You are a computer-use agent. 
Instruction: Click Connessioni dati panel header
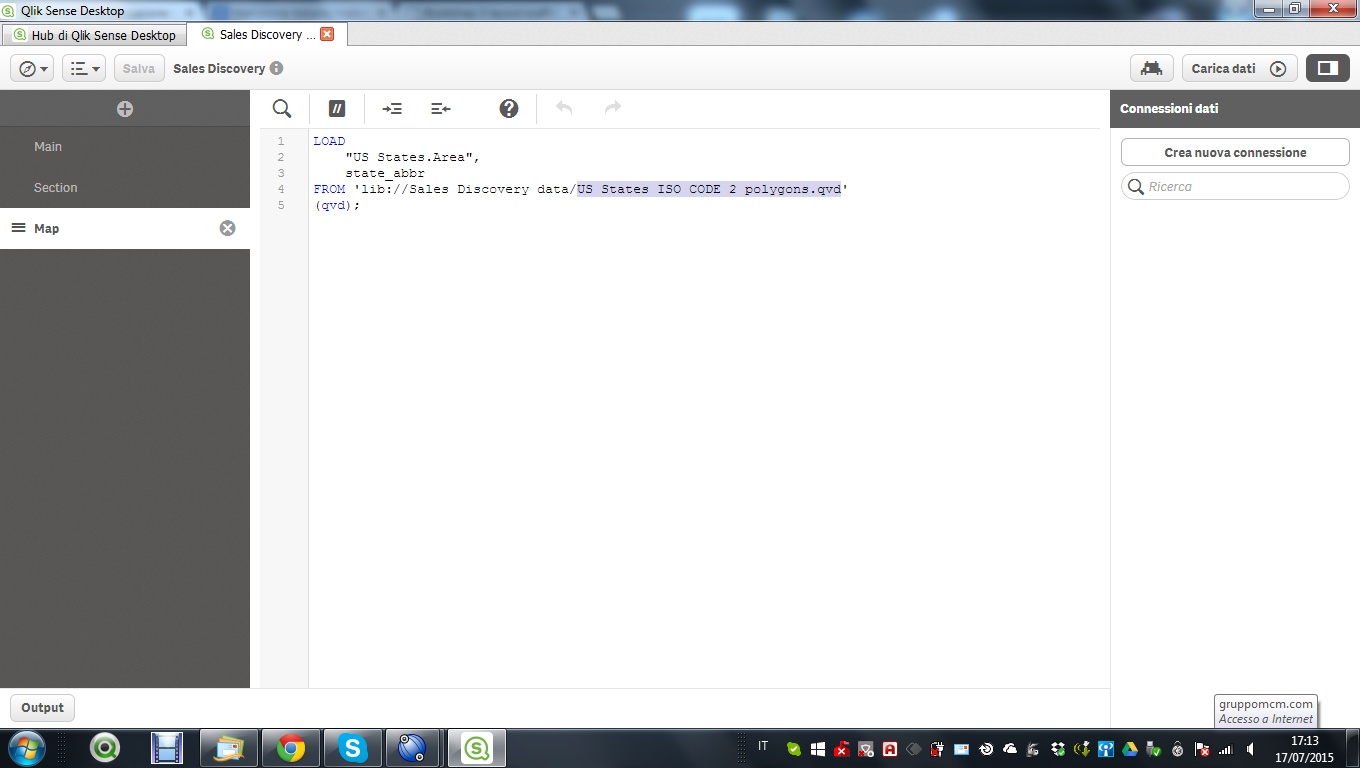point(1235,108)
